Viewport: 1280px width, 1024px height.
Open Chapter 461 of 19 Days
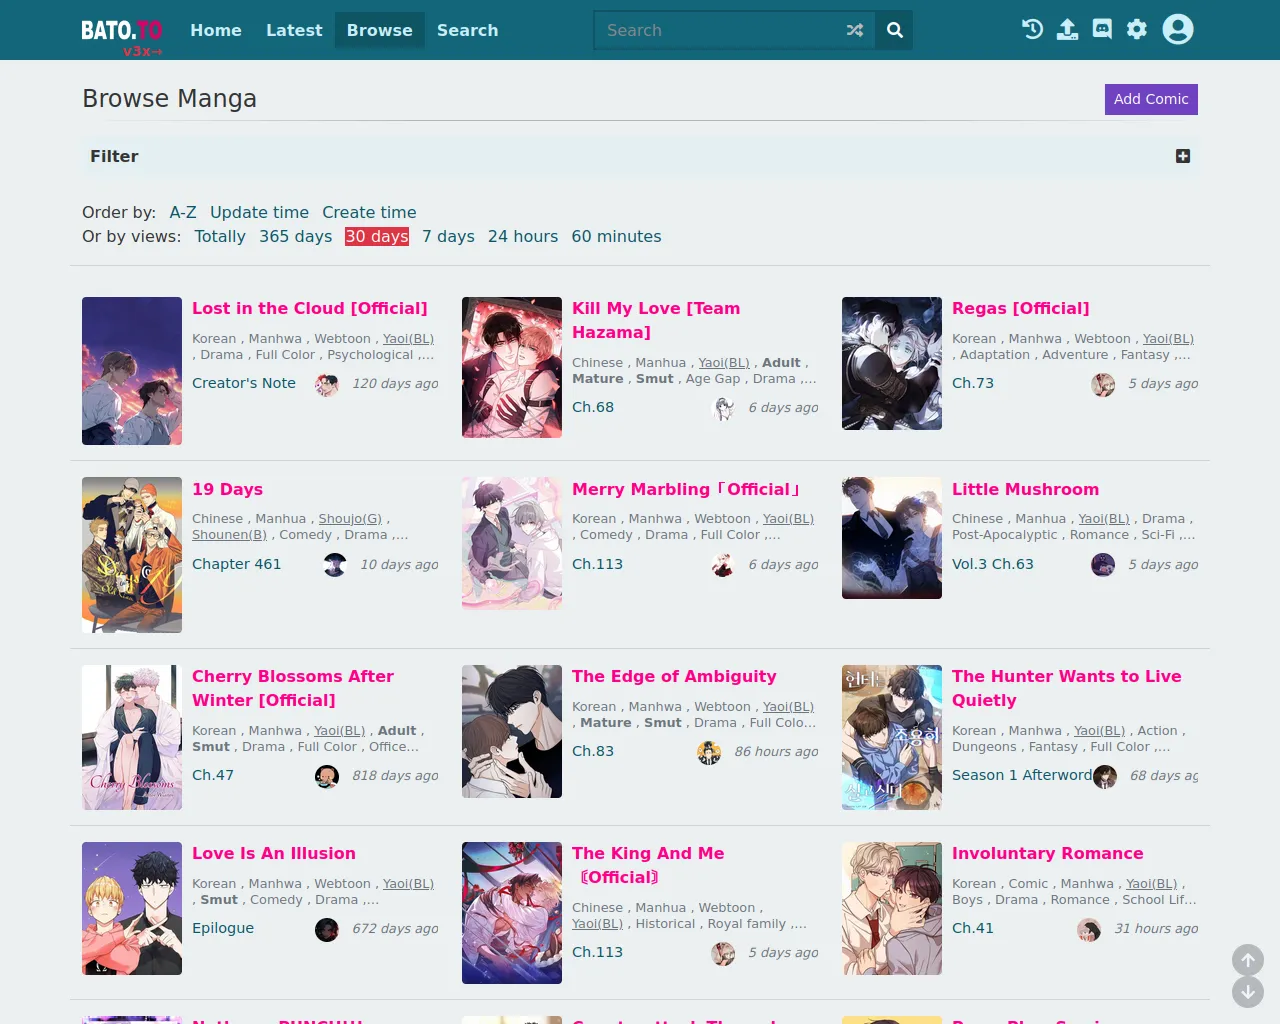tap(236, 564)
